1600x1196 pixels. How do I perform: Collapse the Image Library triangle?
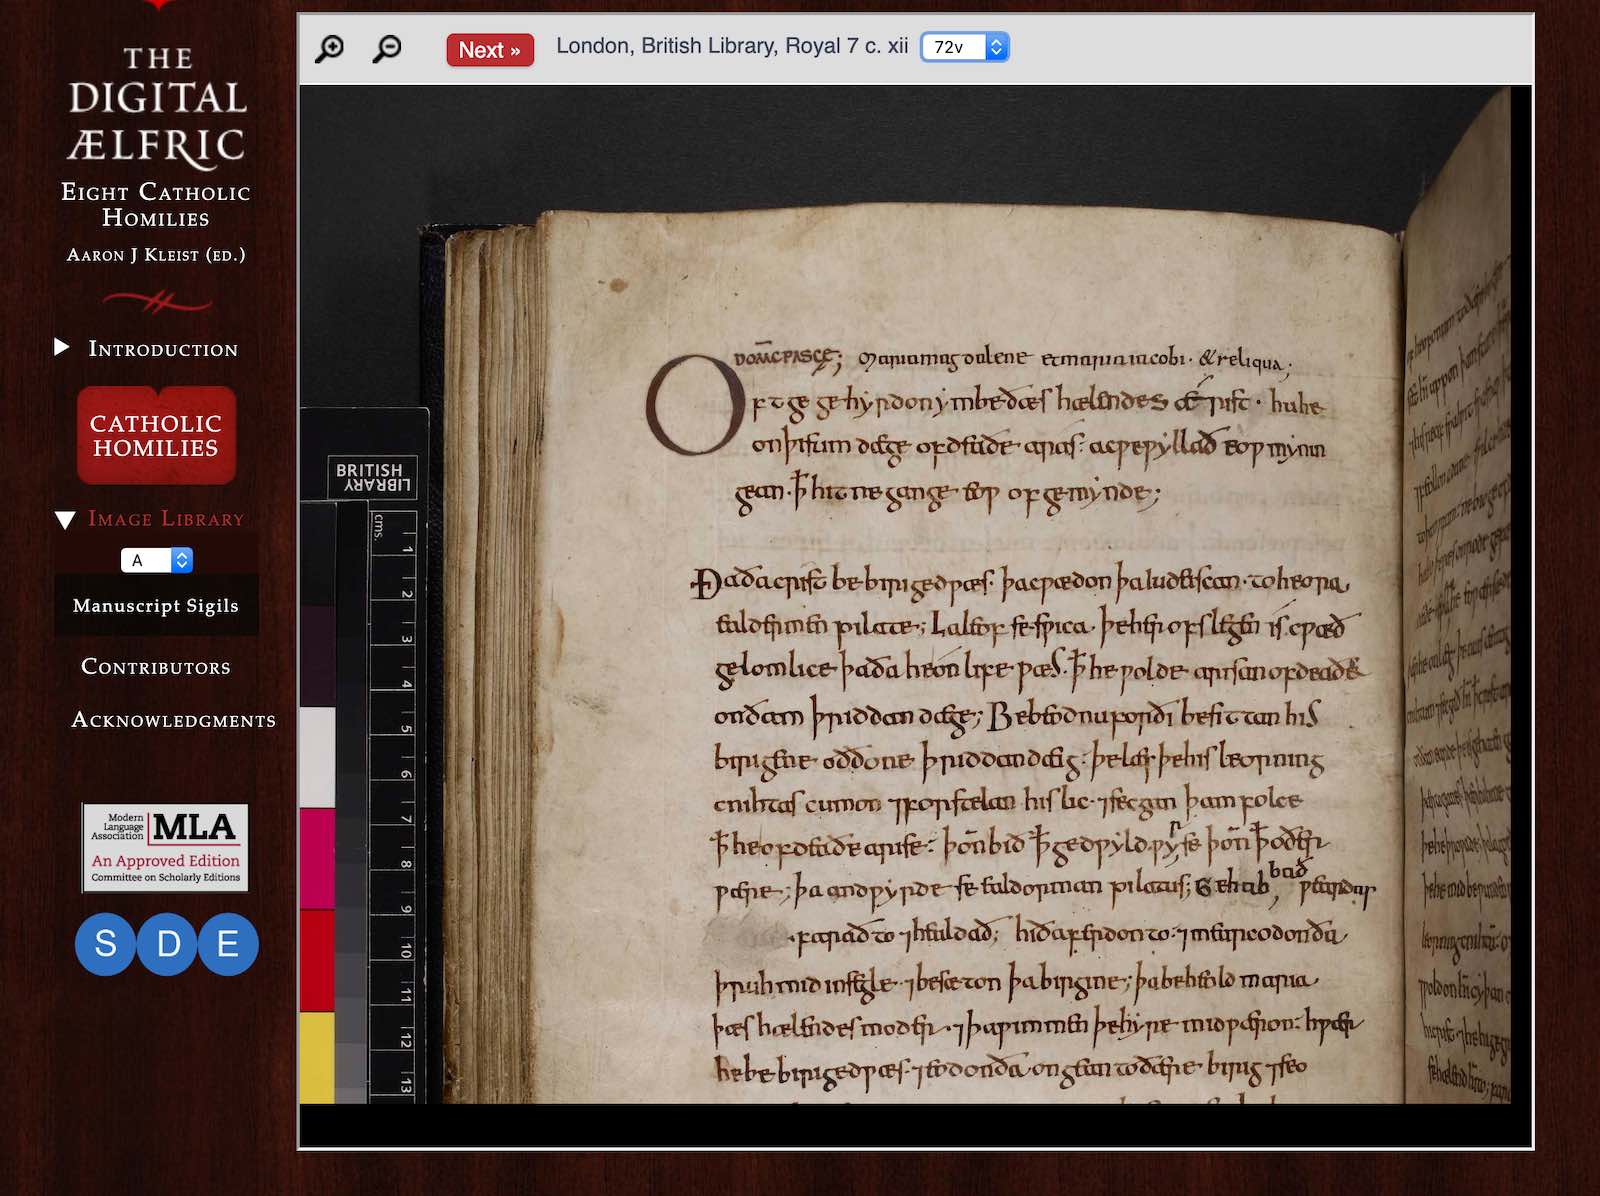click(x=65, y=520)
